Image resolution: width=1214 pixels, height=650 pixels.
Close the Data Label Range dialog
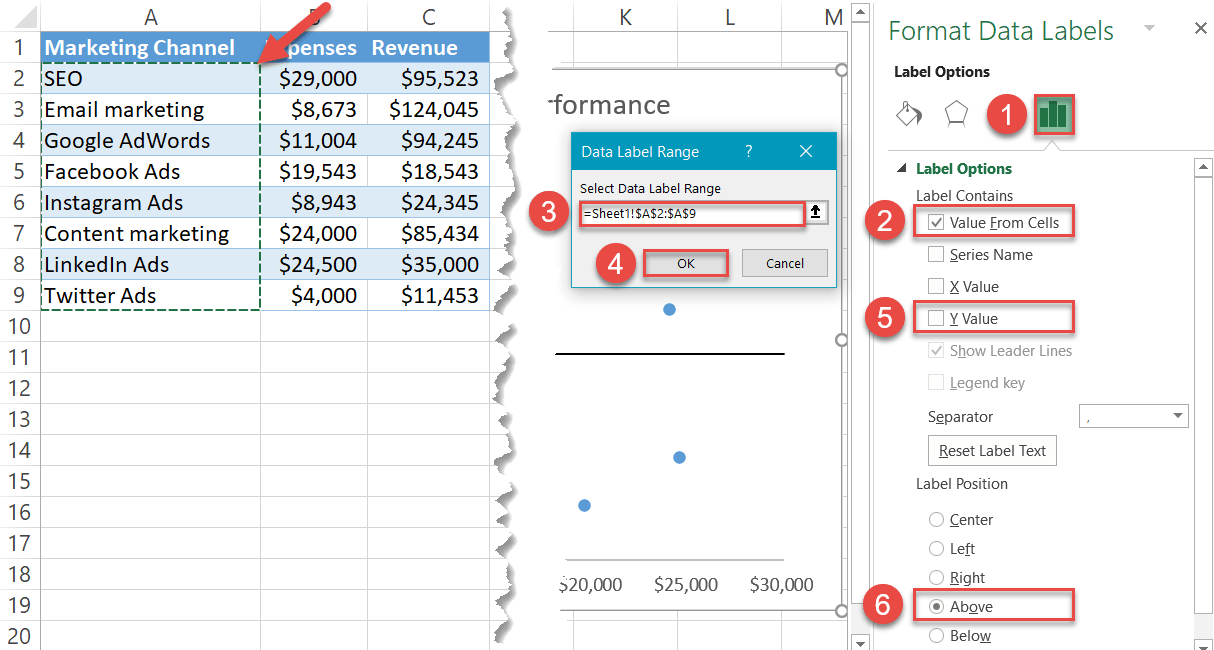[806, 151]
